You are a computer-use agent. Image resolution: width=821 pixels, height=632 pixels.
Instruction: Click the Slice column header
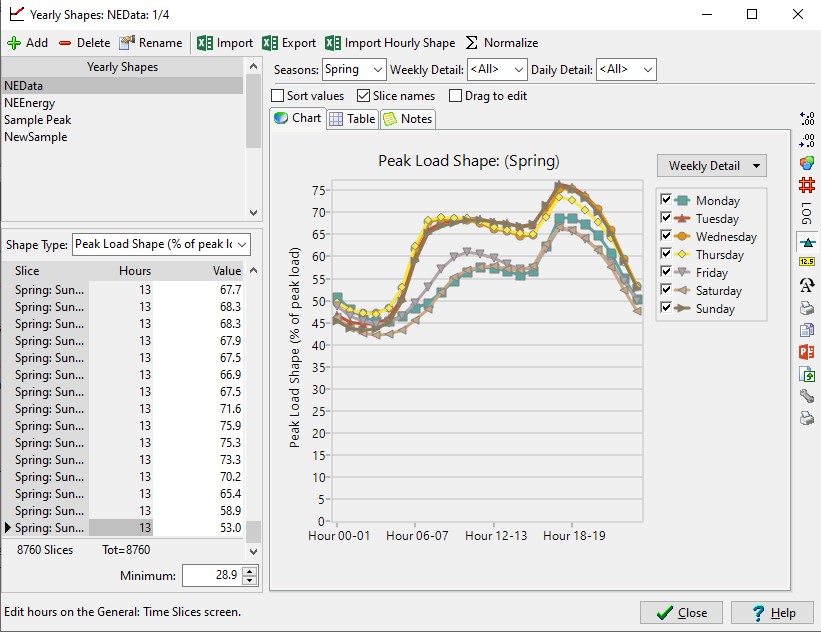click(x=46, y=271)
